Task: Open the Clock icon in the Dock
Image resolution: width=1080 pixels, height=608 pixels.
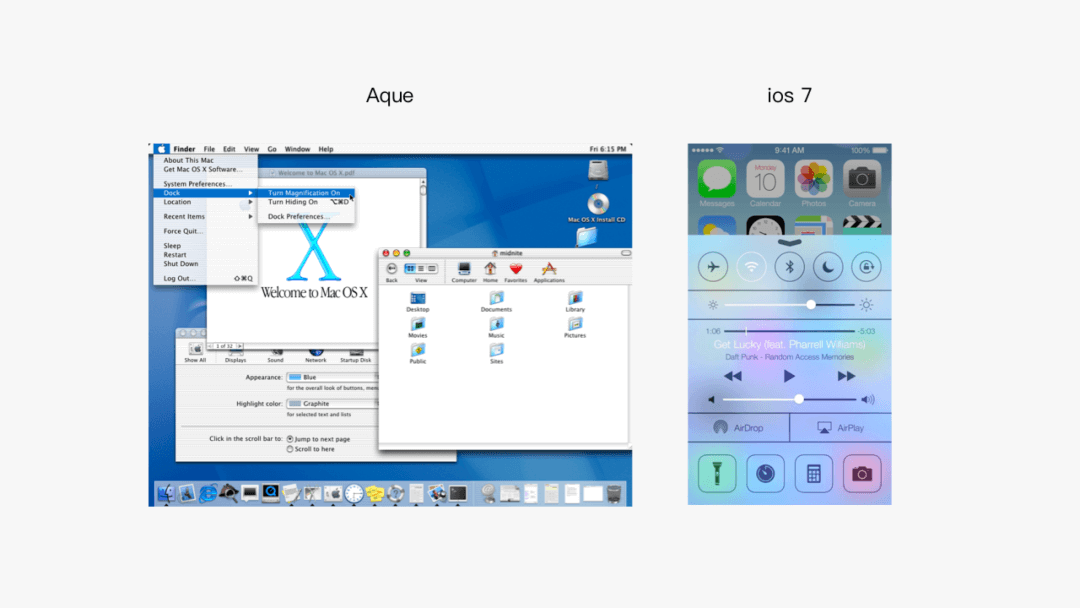Action: tap(354, 493)
